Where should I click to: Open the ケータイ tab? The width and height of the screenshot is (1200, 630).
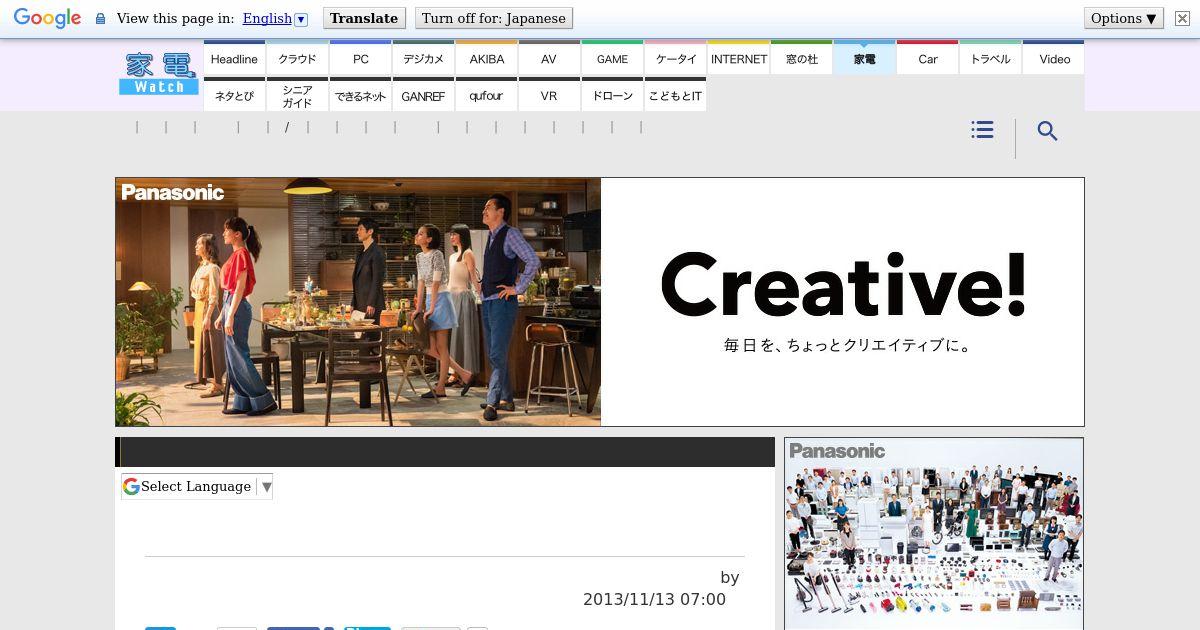pos(675,59)
